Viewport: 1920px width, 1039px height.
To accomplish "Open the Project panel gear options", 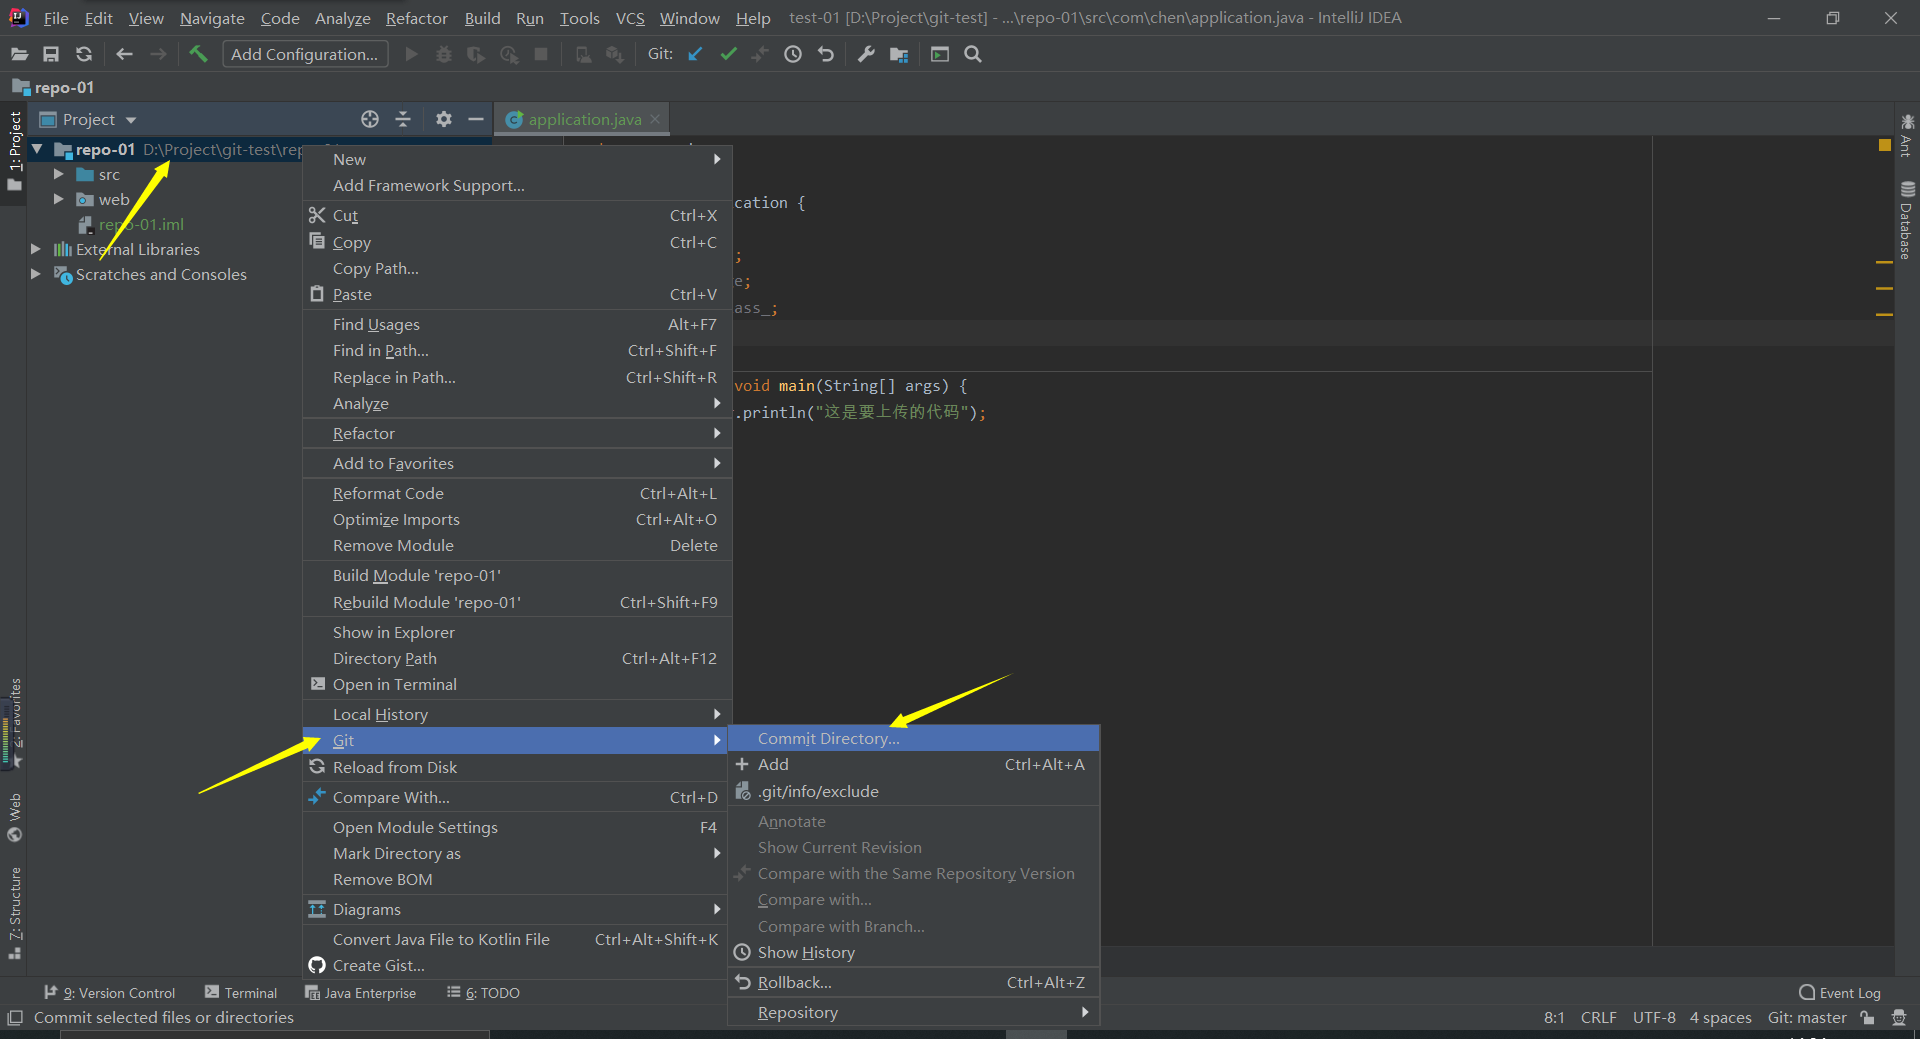I will [444, 119].
